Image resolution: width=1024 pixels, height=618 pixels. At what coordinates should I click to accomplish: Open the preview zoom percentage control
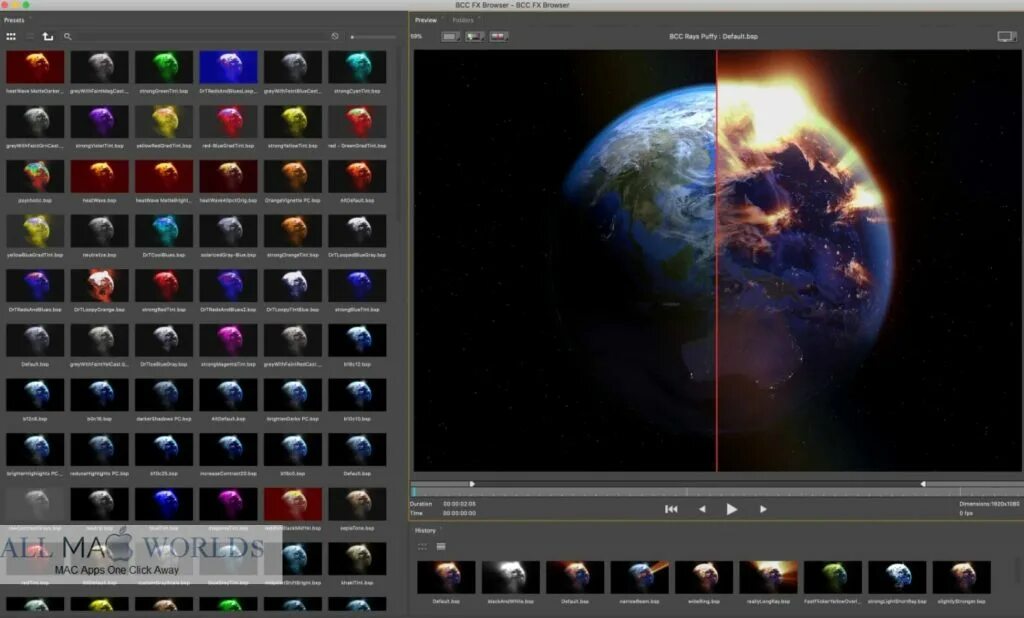[x=417, y=37]
